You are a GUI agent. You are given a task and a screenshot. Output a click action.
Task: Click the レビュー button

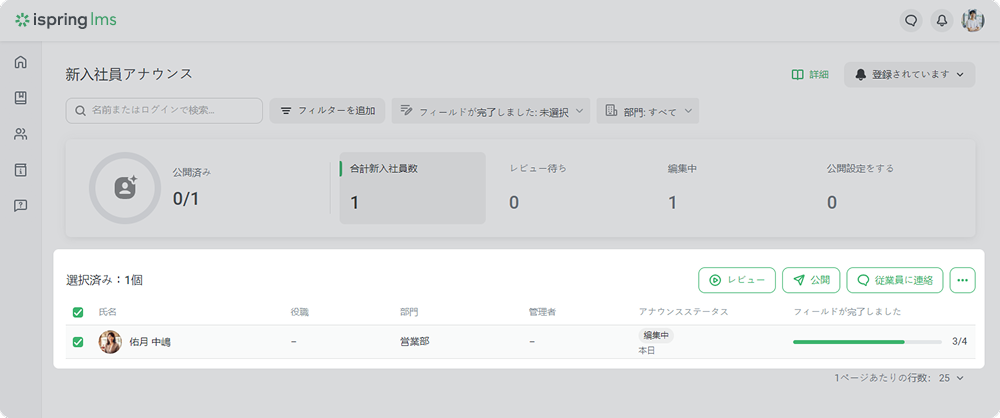coord(736,281)
